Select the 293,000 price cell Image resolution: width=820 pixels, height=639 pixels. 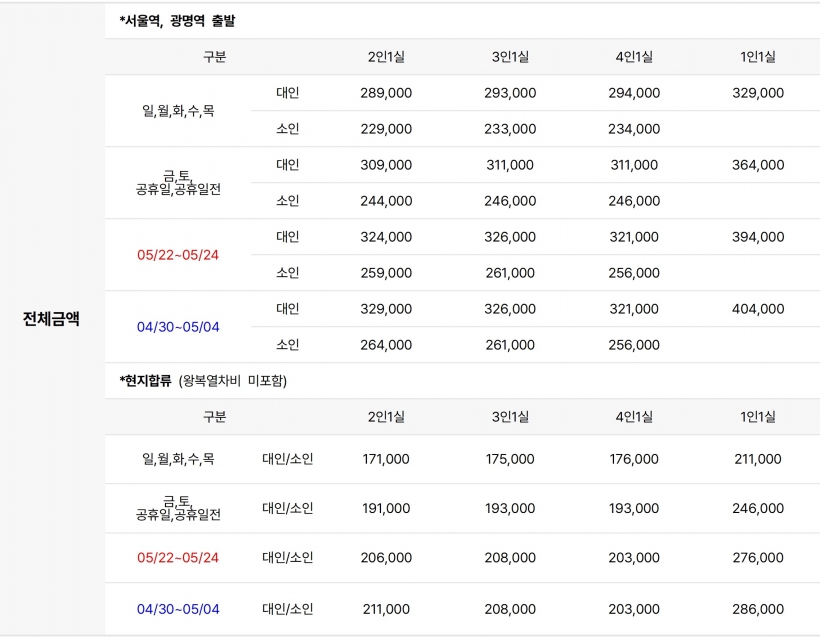click(x=510, y=93)
